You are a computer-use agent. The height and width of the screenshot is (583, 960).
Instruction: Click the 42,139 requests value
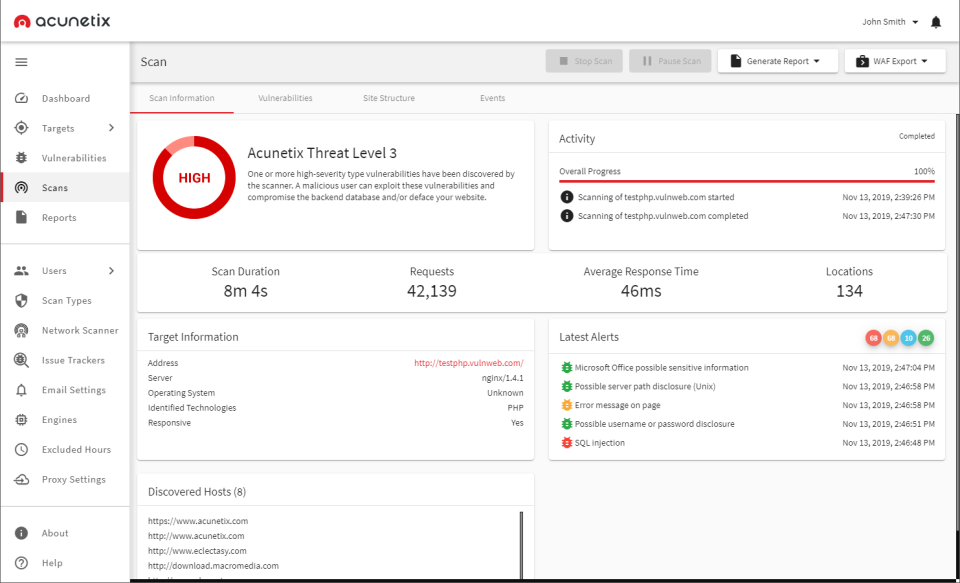[x=432, y=291]
